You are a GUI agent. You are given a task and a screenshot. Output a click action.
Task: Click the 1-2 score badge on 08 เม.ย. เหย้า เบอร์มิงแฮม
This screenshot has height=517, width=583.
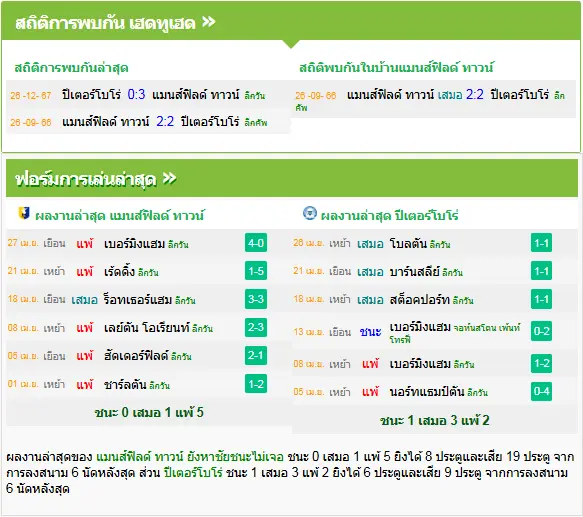click(x=541, y=363)
